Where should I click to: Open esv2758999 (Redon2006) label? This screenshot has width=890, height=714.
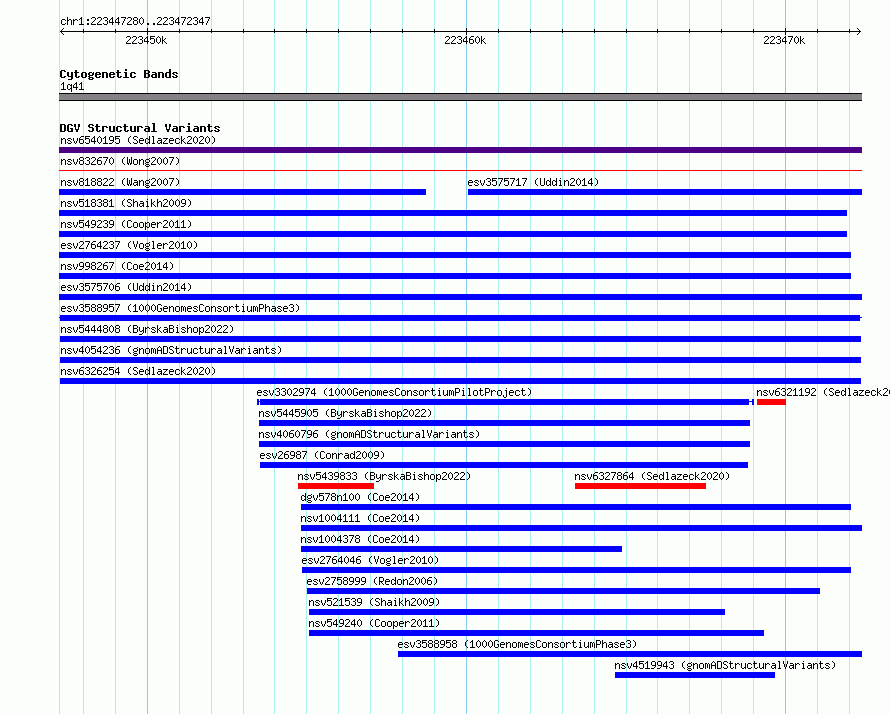pos(372,581)
